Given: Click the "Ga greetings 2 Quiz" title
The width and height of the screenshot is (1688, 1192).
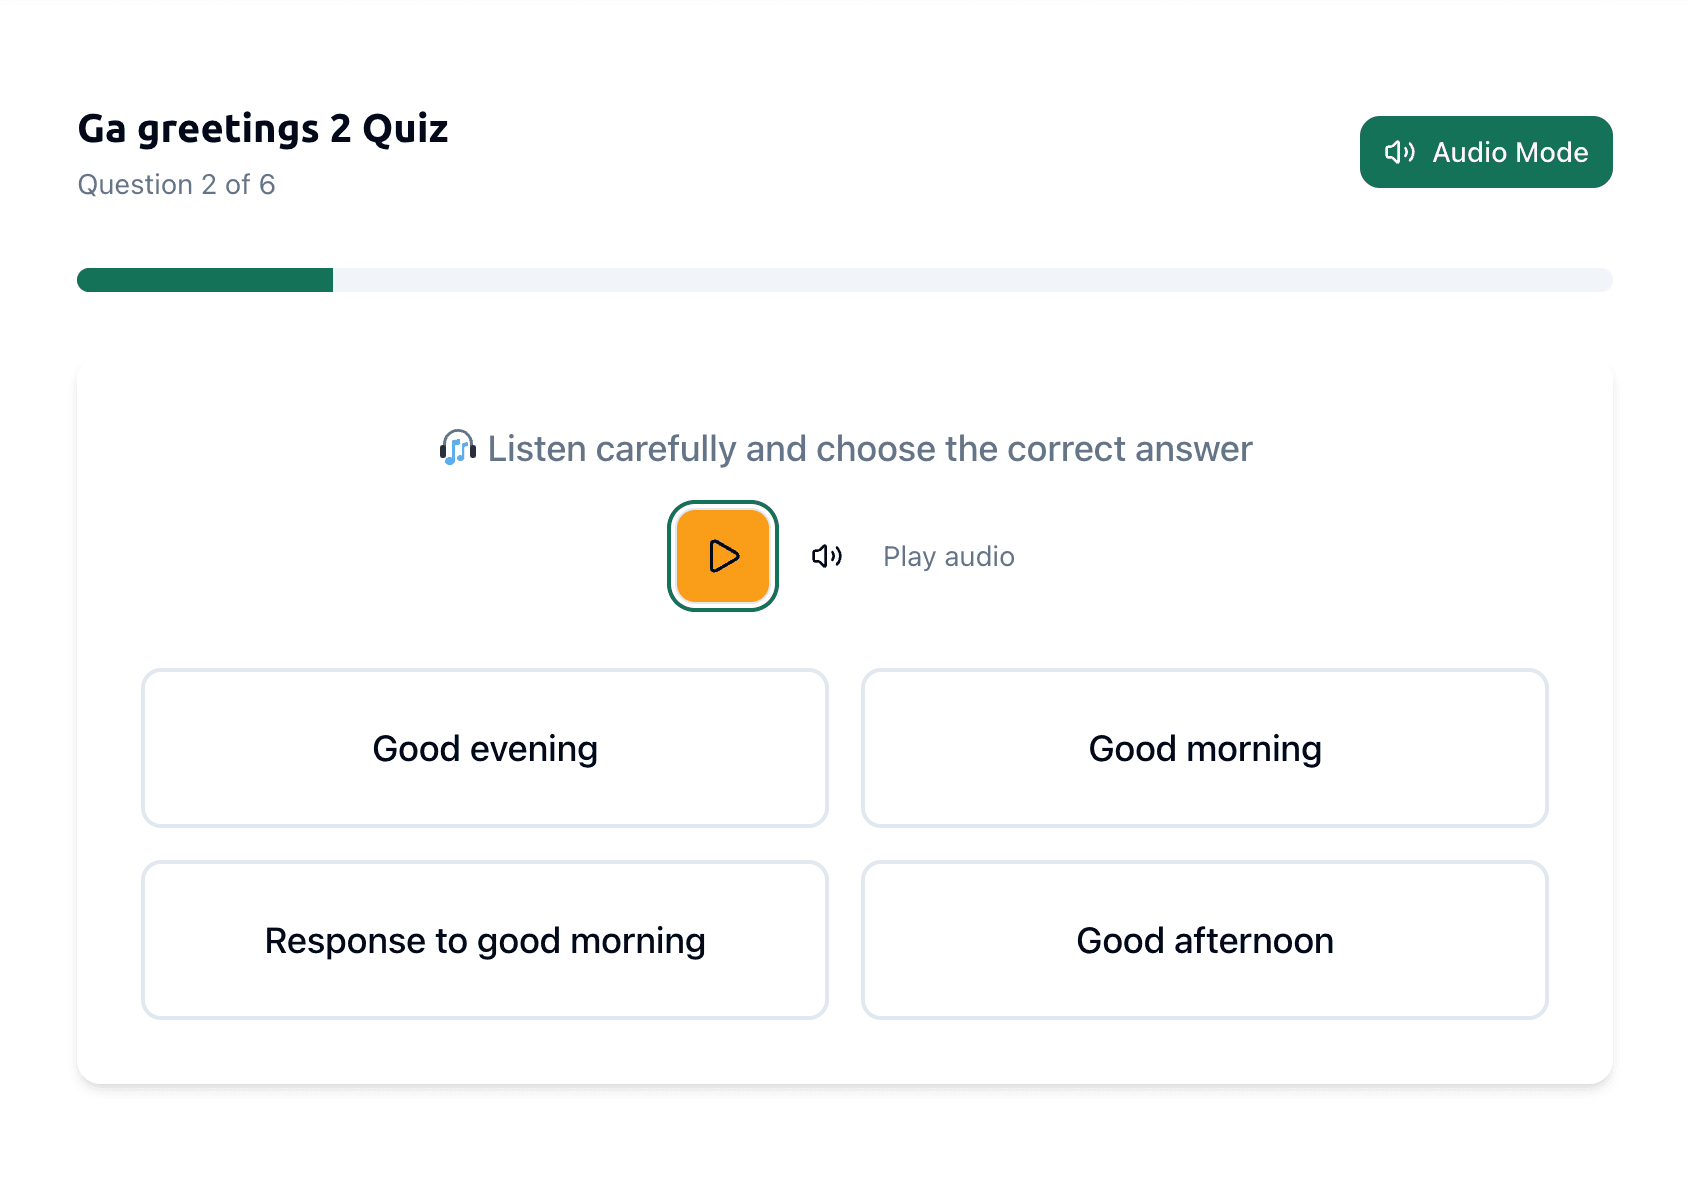Looking at the screenshot, I should pos(263,129).
